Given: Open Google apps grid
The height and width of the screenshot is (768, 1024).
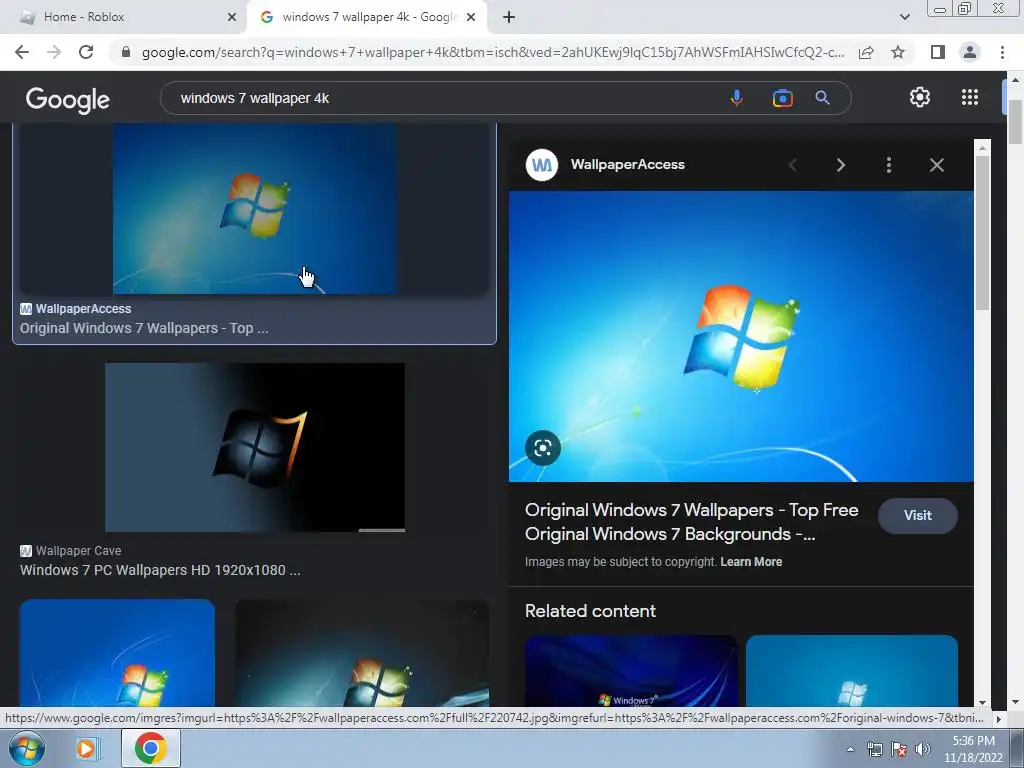Looking at the screenshot, I should pos(970,97).
